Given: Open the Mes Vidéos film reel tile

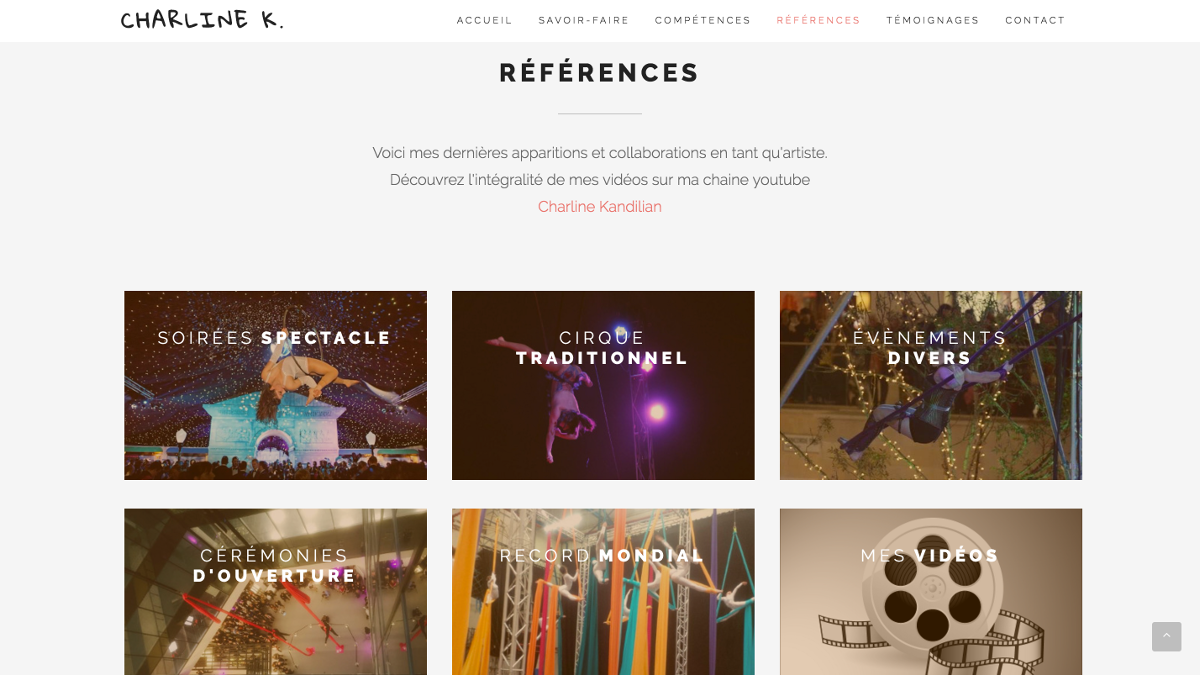Looking at the screenshot, I should point(931,592).
